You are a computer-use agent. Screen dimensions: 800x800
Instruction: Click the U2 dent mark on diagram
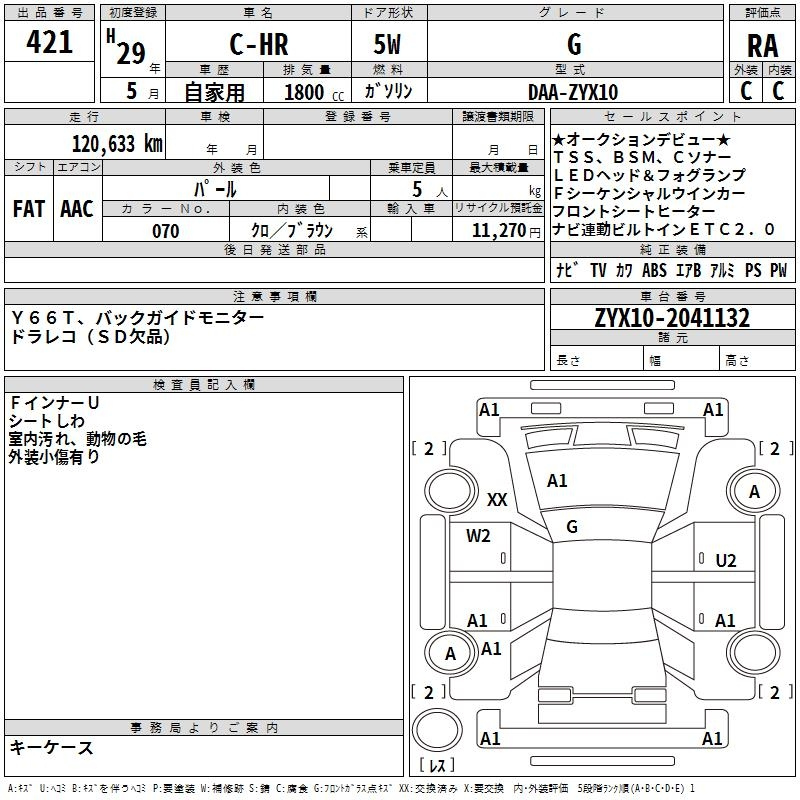726,561
